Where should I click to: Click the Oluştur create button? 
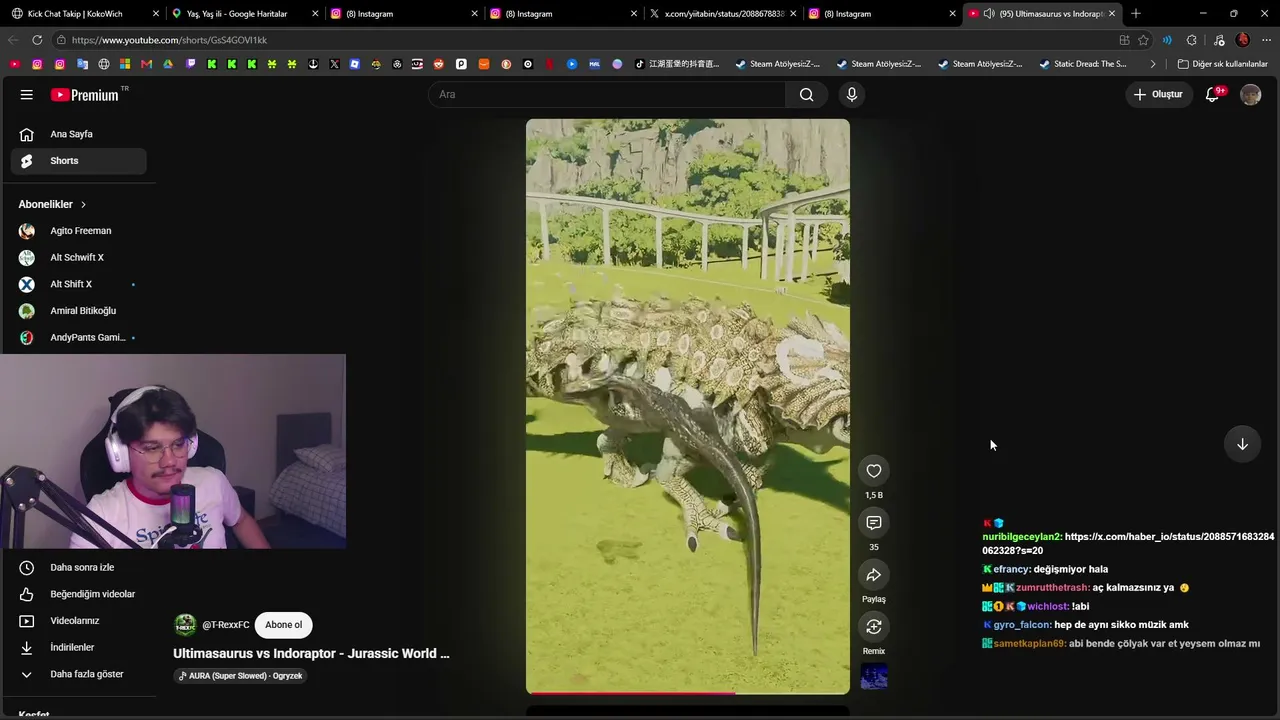tap(1158, 94)
